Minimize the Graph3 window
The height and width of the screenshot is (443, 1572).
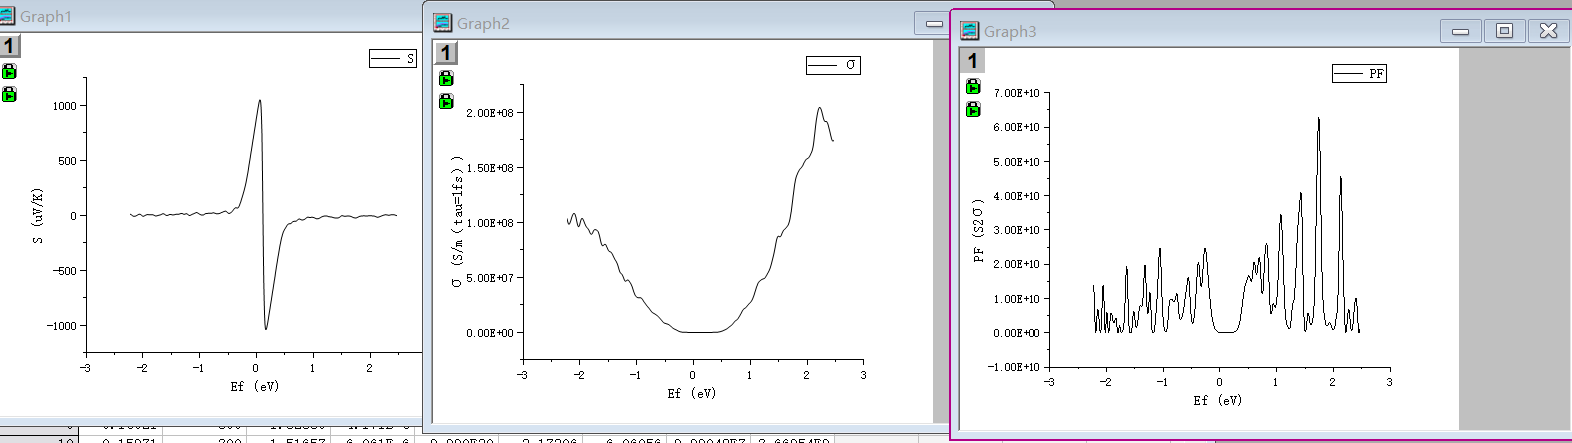1460,31
